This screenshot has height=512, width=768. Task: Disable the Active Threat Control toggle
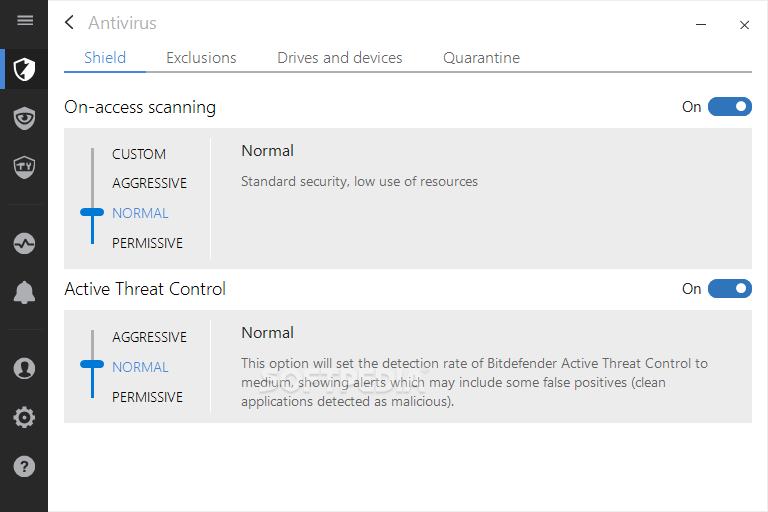[x=729, y=289]
